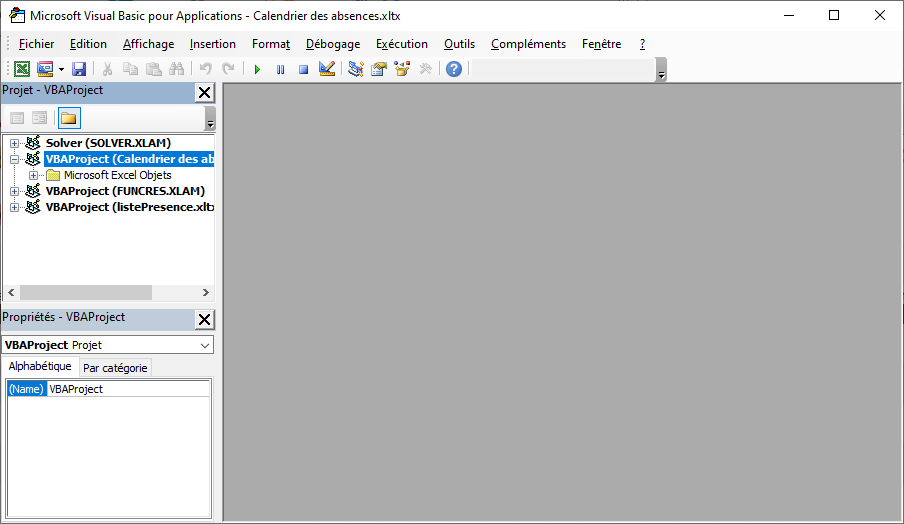
Task: Select Microsoft Excel Objets folder
Action: point(118,175)
